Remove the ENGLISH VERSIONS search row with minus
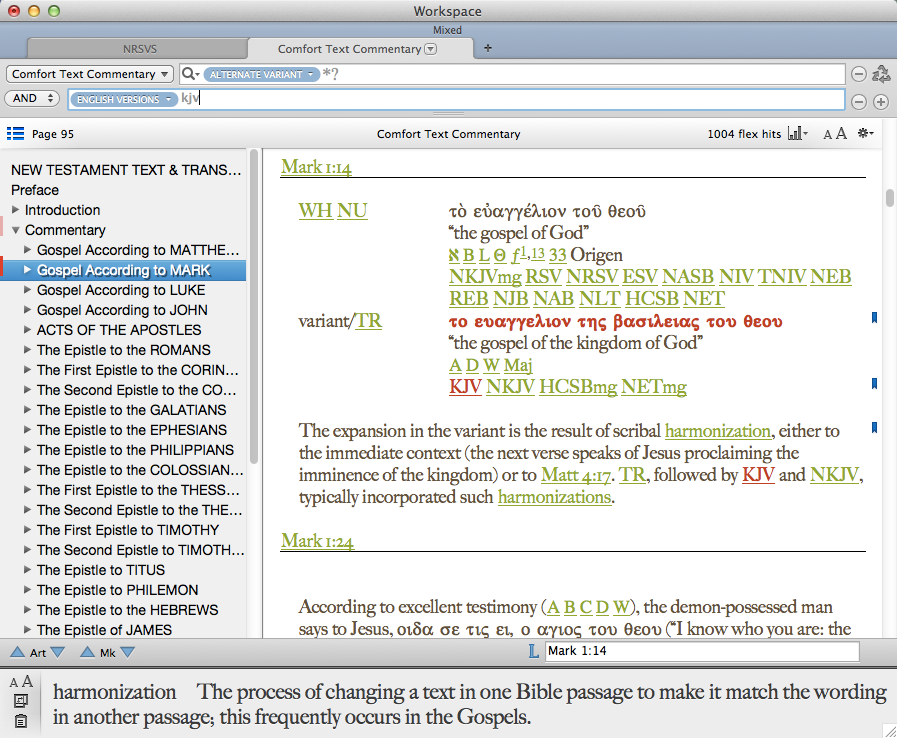 [858, 102]
